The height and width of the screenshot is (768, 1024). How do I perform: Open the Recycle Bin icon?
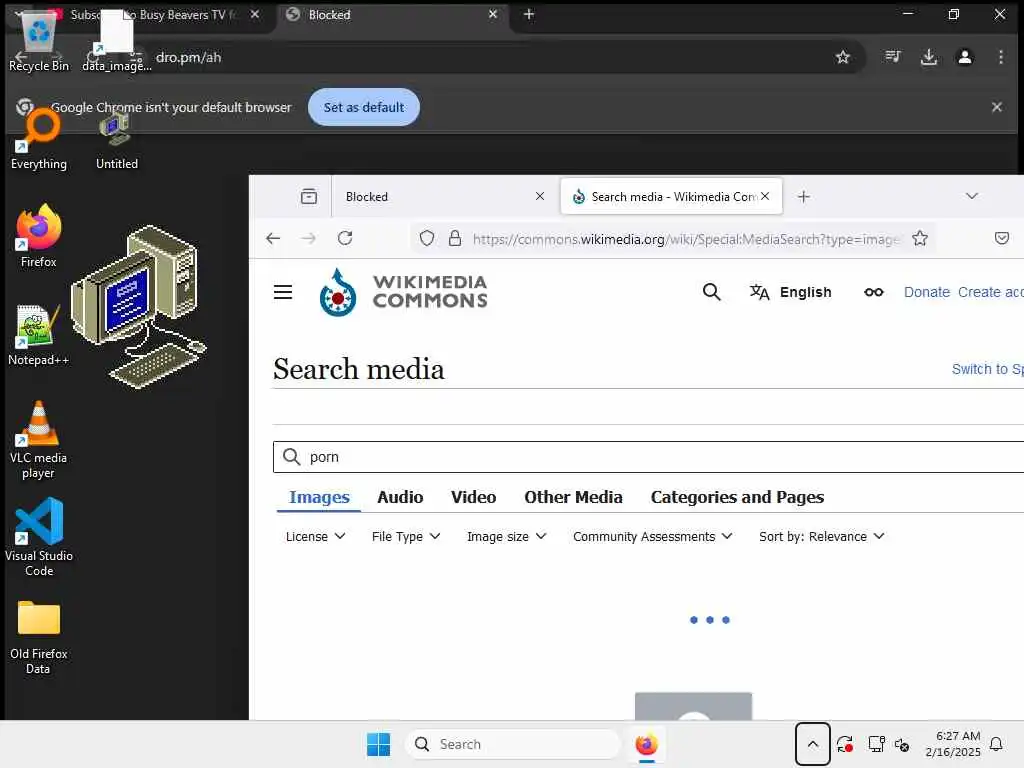[39, 40]
